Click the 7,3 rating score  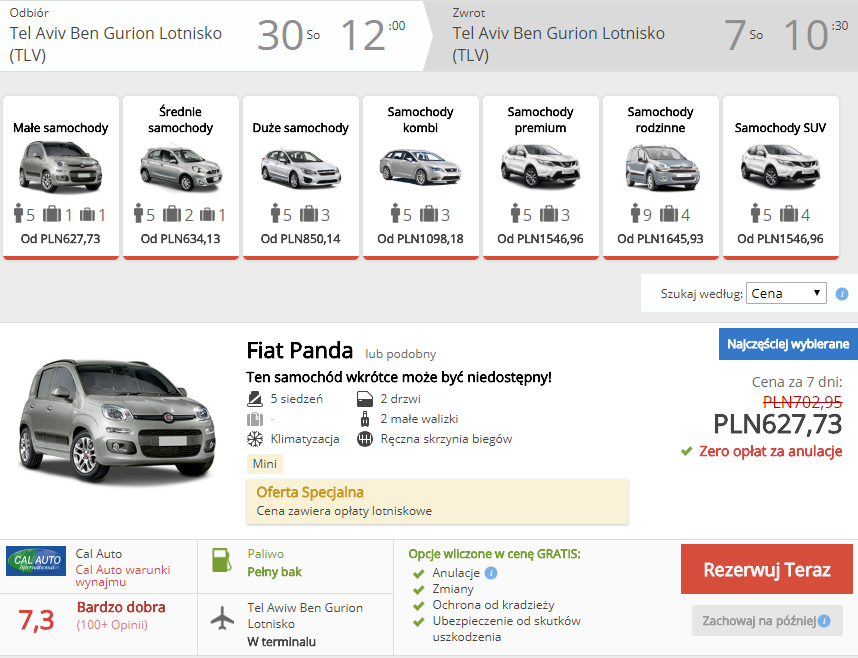(x=36, y=620)
